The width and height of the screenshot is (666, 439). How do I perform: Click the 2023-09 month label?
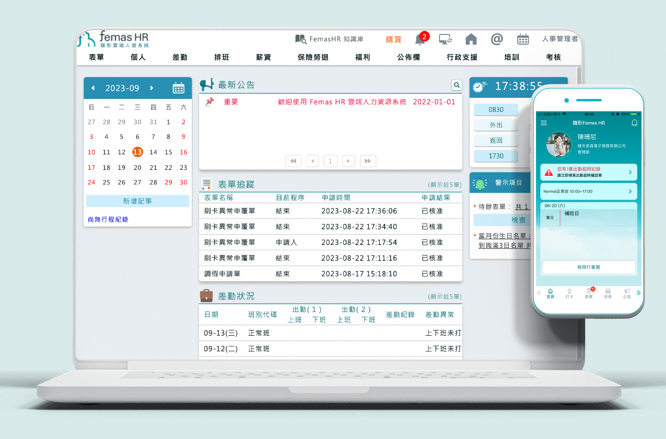click(122, 88)
